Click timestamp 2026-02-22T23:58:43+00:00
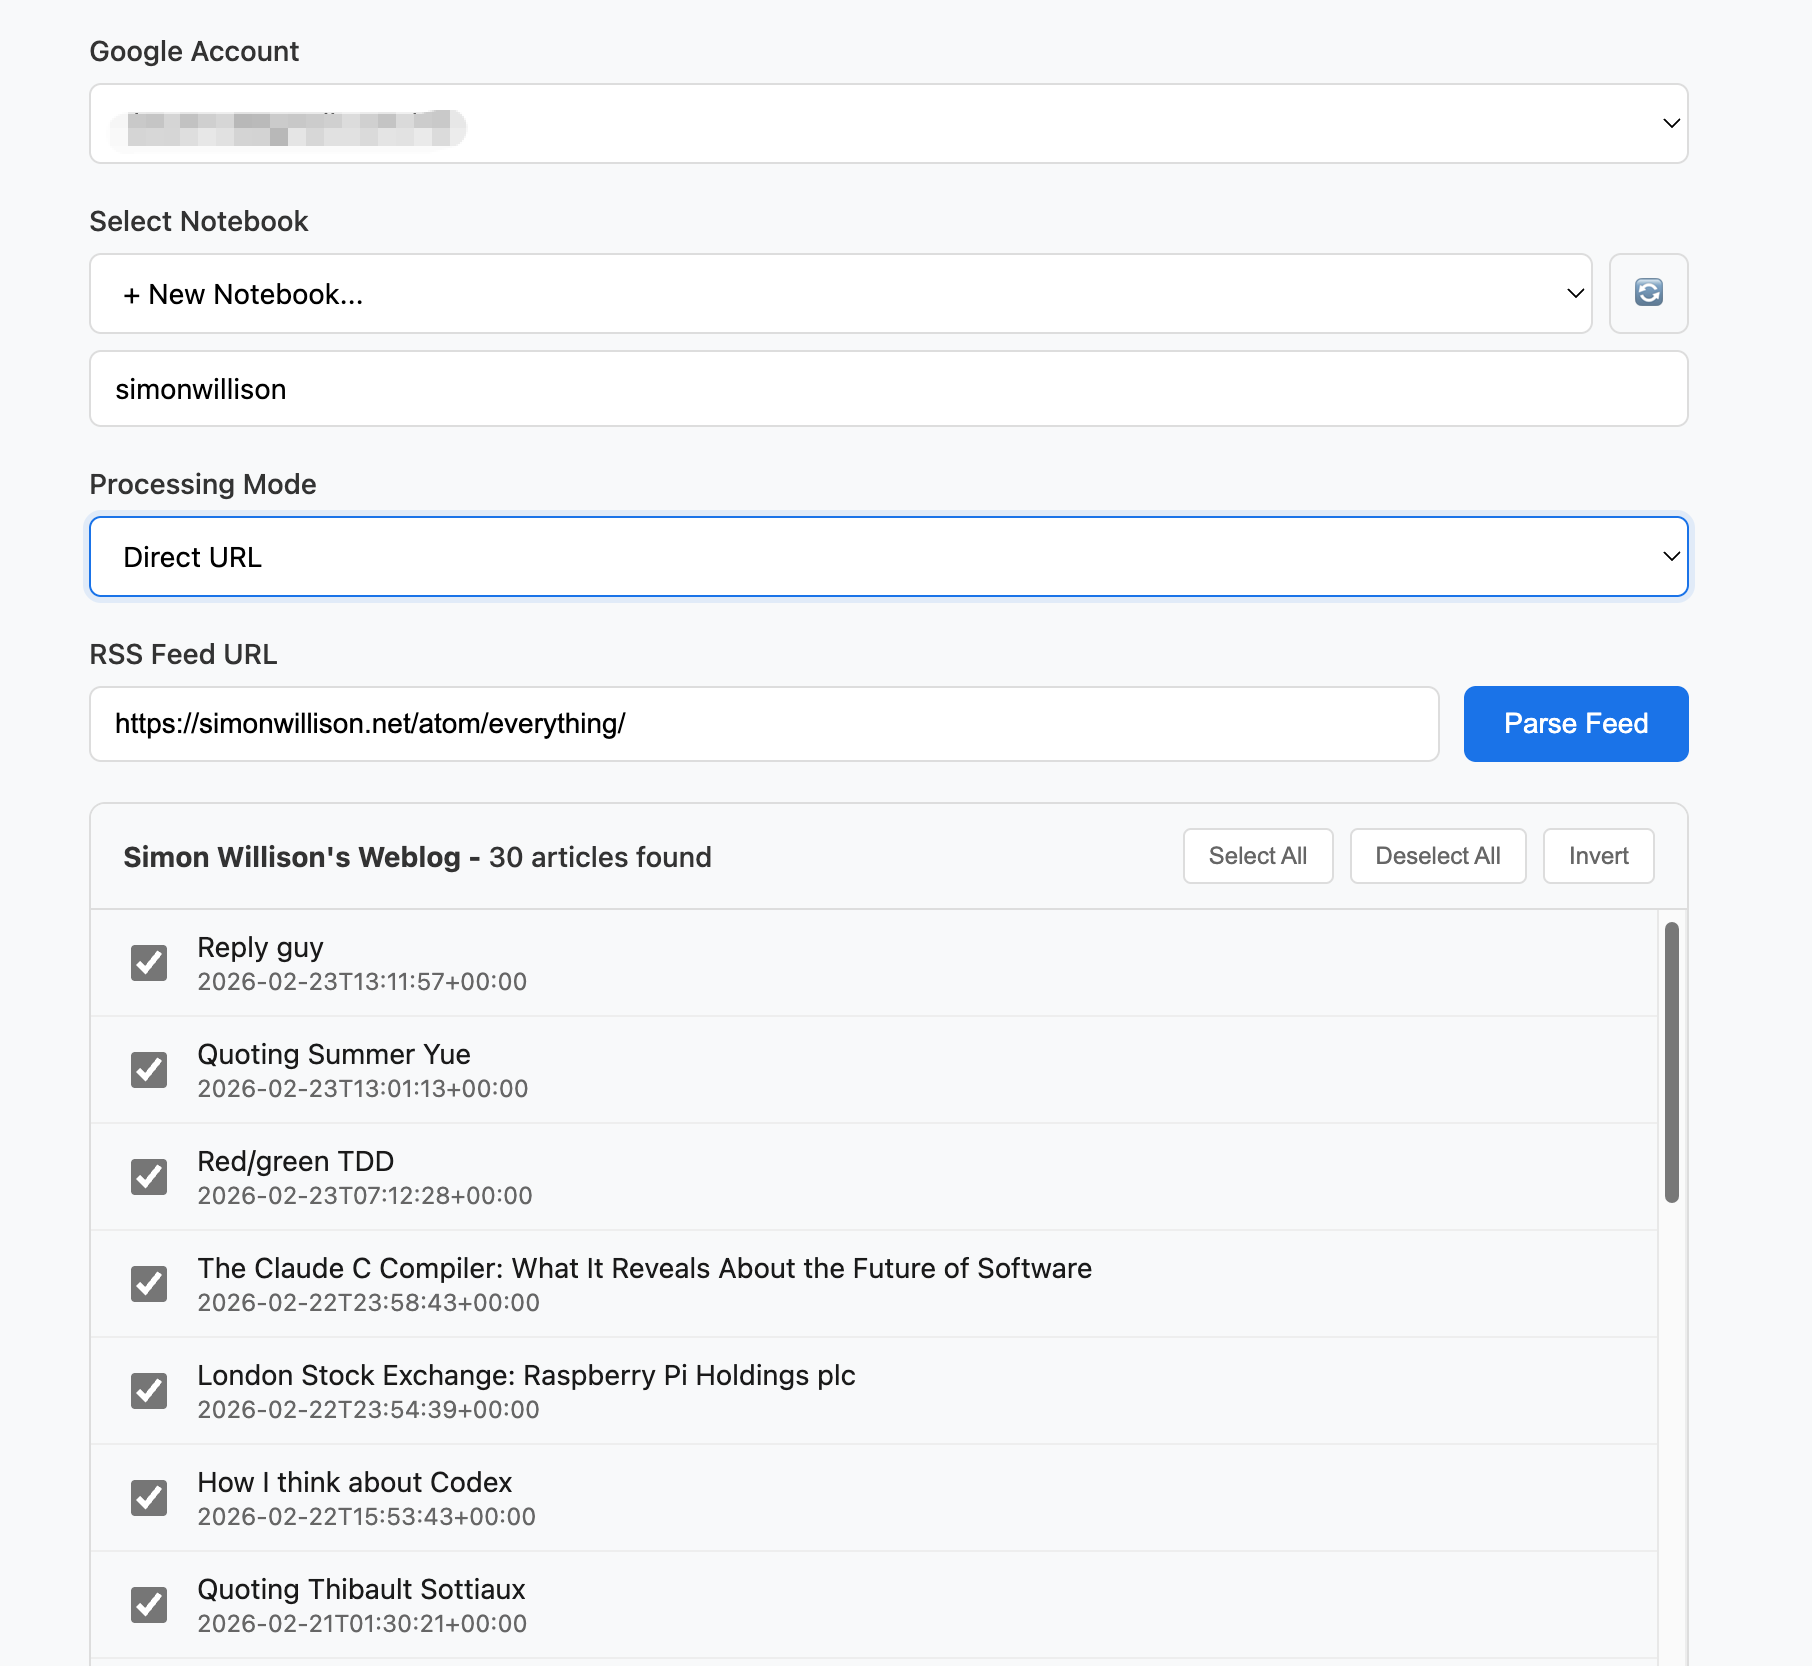1812x1666 pixels. click(x=368, y=1303)
